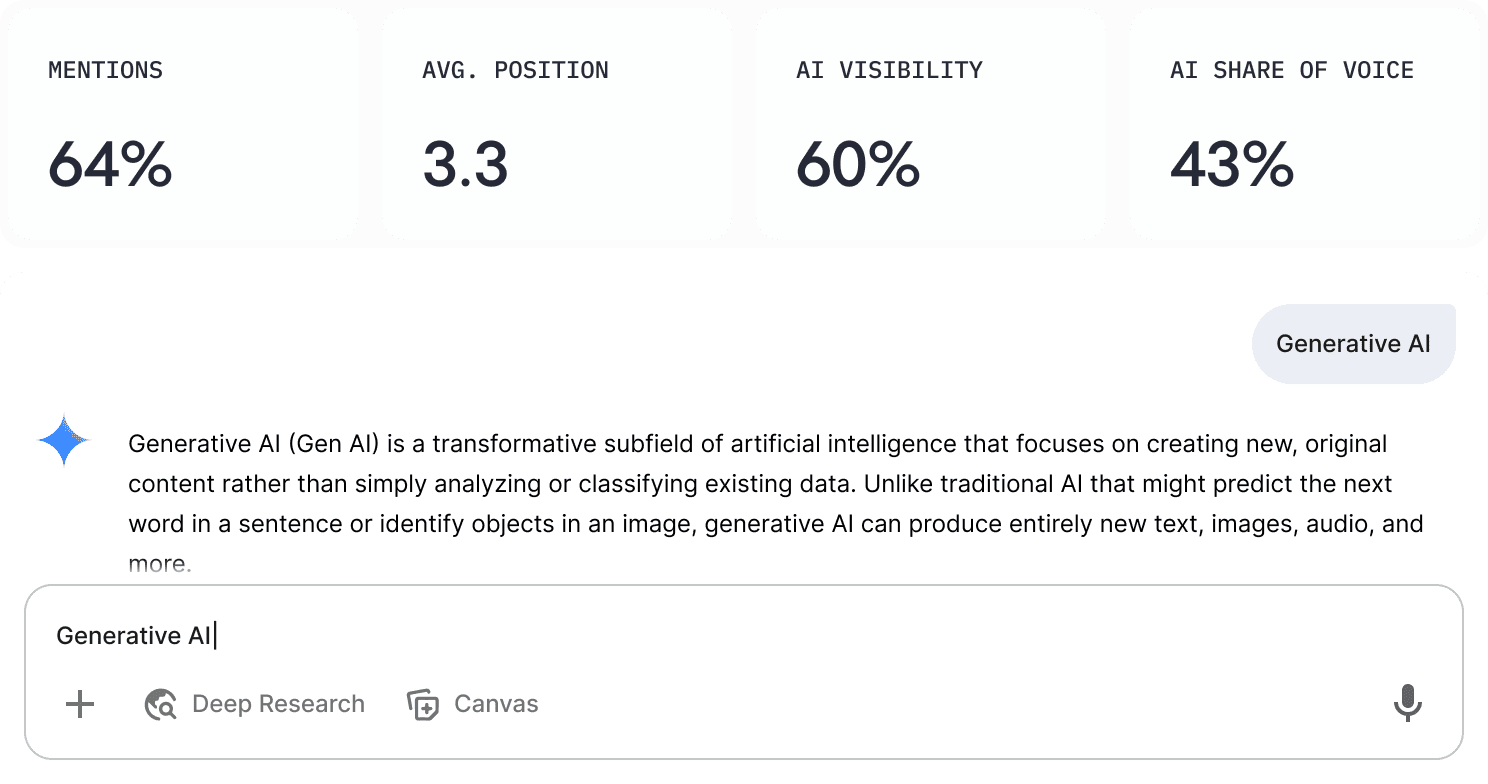This screenshot has width=1488, height=784.
Task: Click the 64% mentions value
Action: click(110, 164)
